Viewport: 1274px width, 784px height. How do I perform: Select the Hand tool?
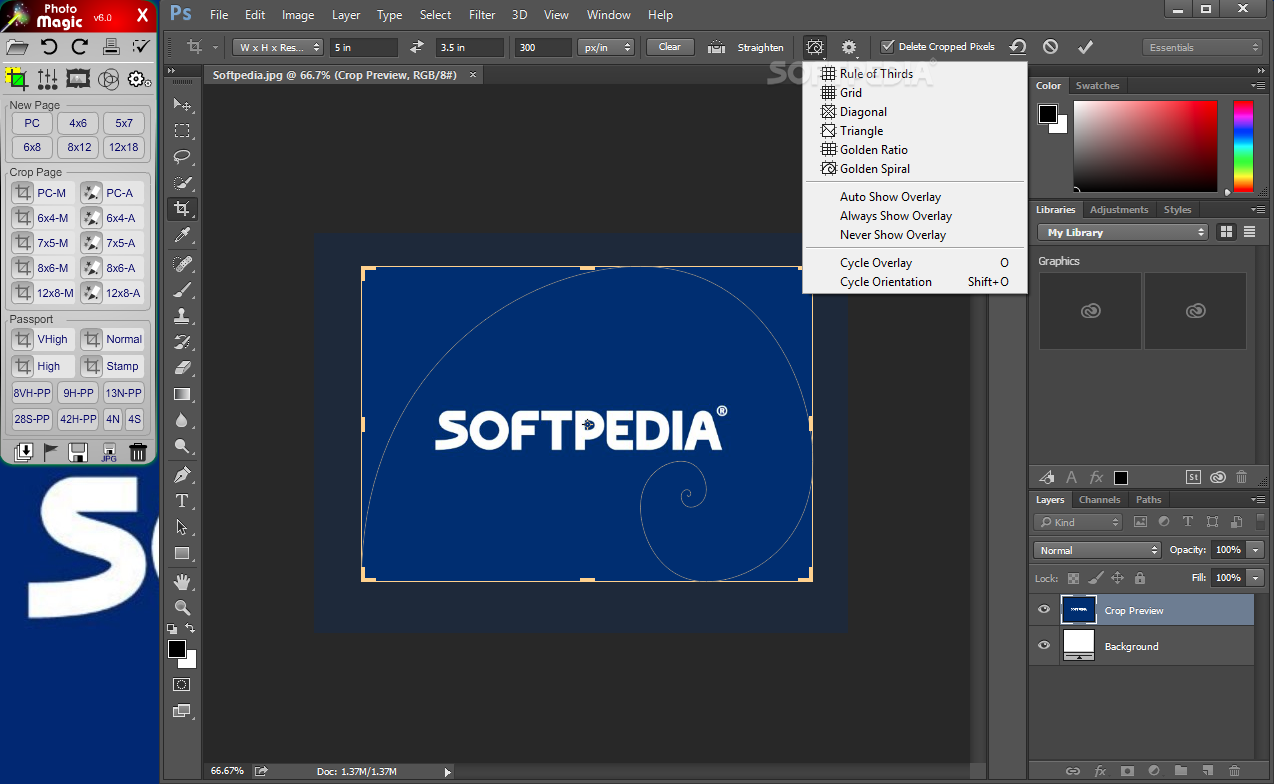[182, 582]
